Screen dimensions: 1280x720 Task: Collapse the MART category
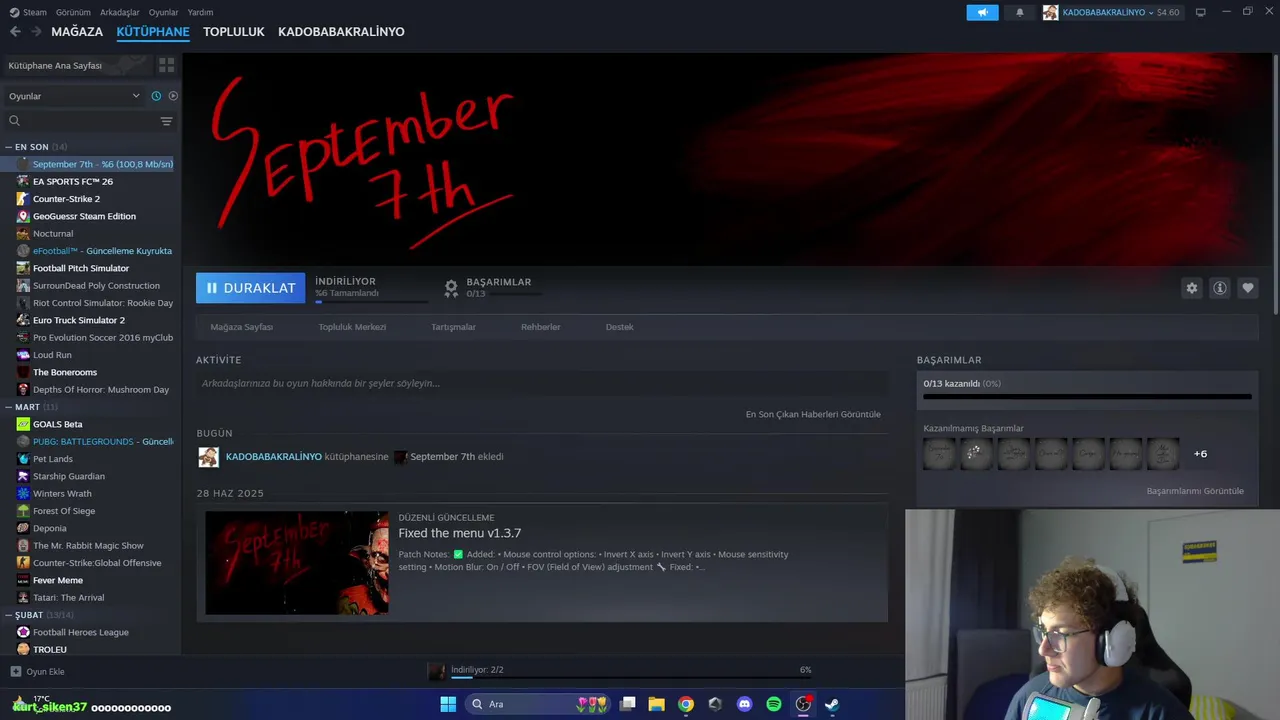tap(8, 407)
